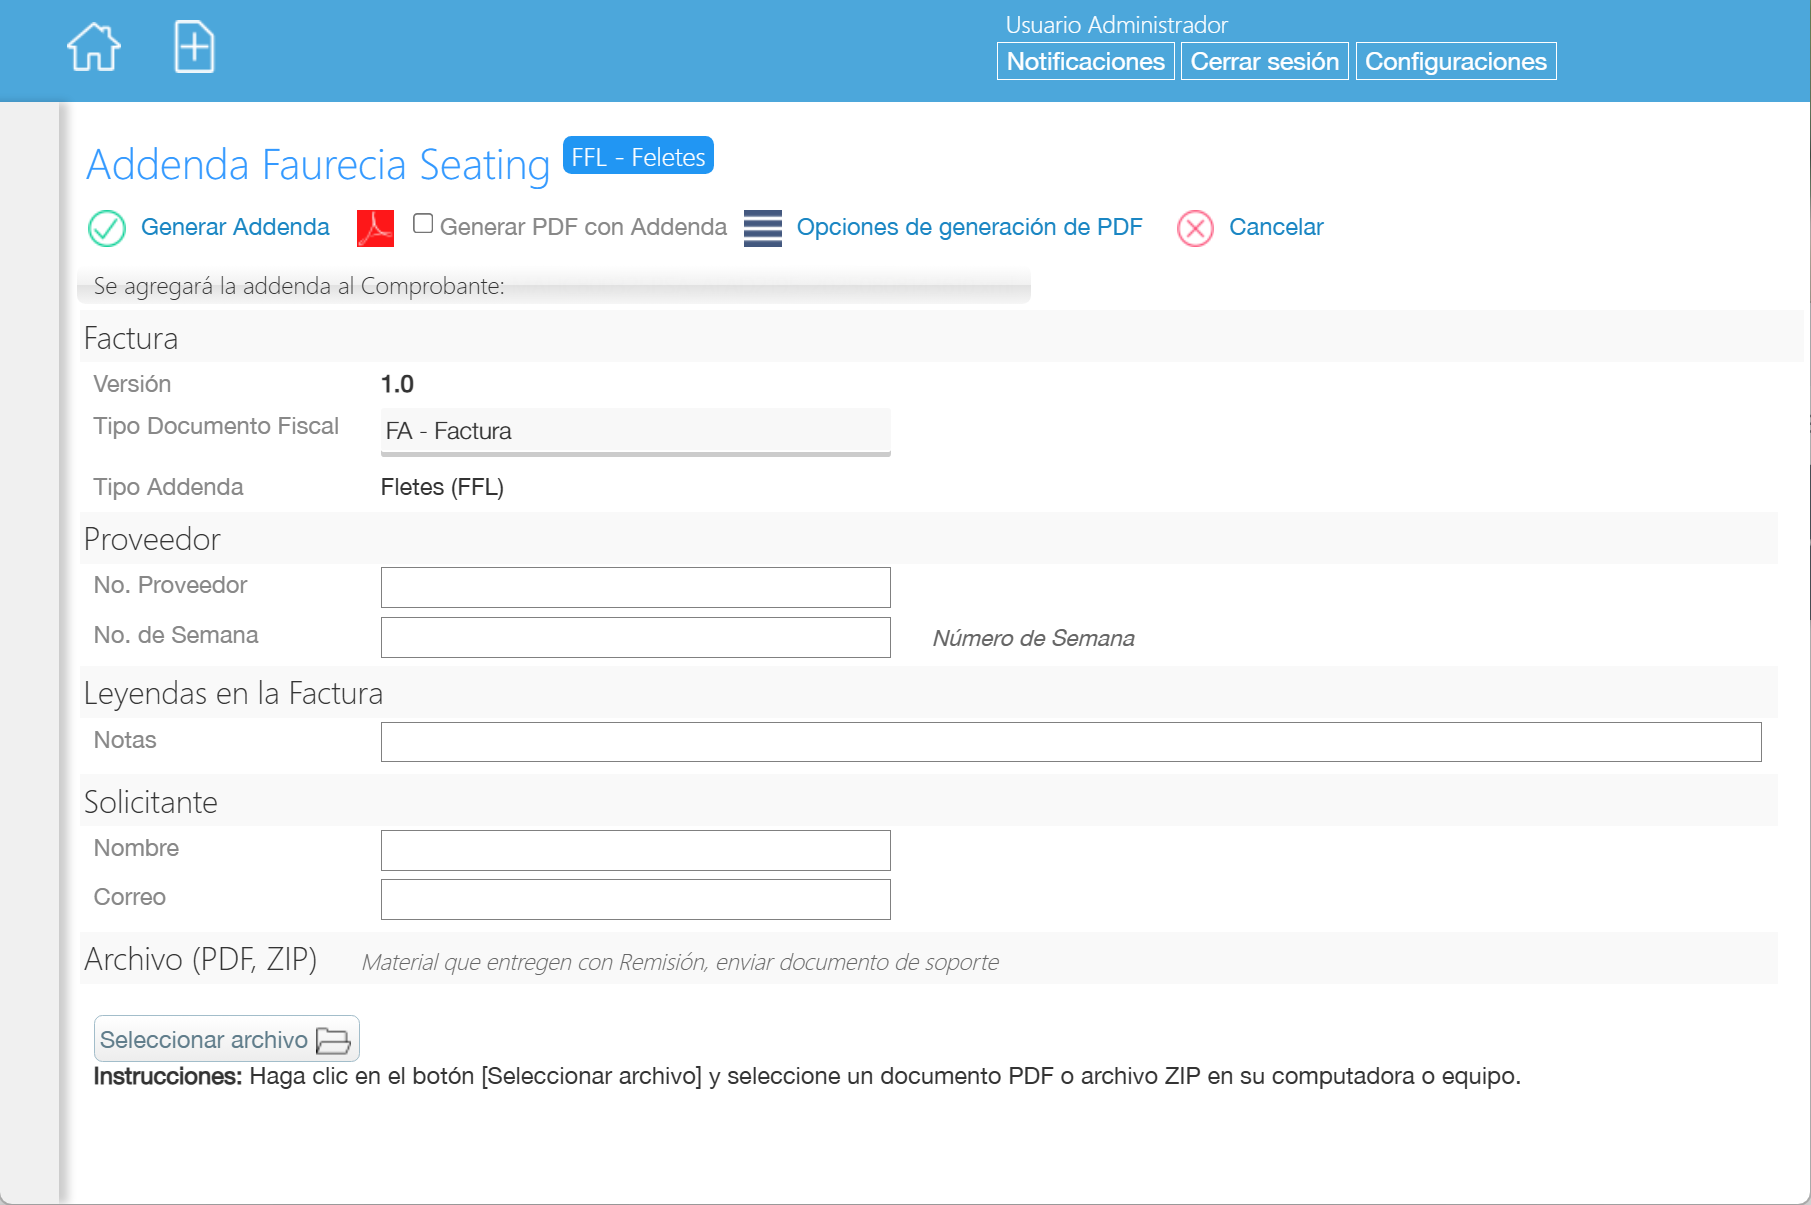
Task: Click the FFL - Feletes badge
Action: pos(638,156)
